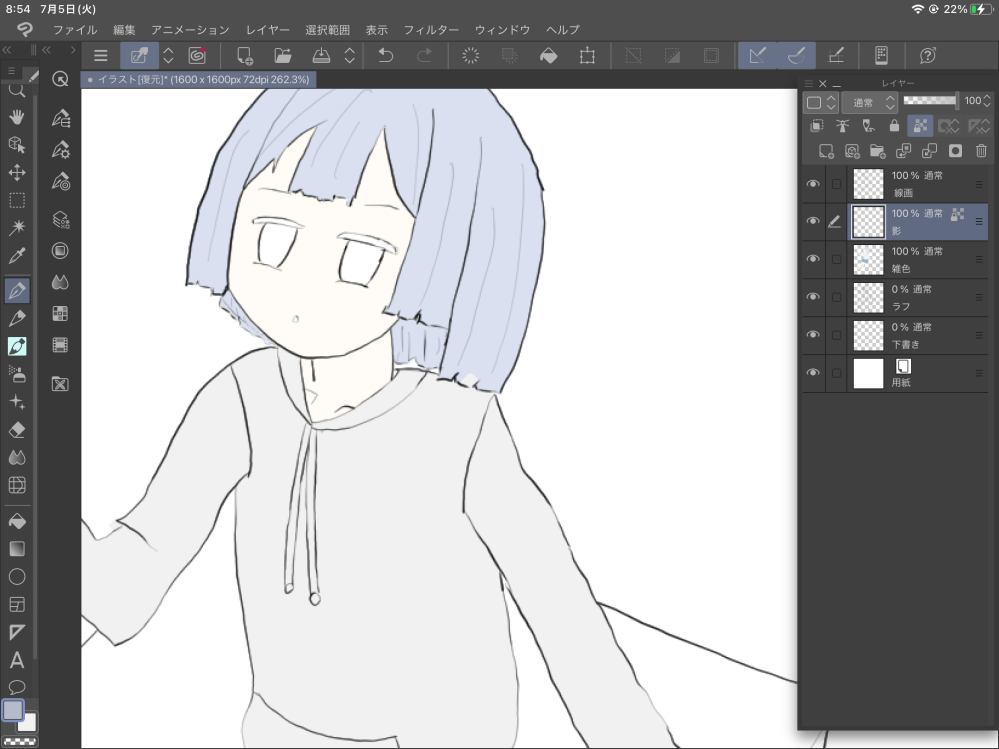Image resolution: width=999 pixels, height=749 pixels.
Task: Toggle Snap to Grid in command bar
Action: point(836,55)
